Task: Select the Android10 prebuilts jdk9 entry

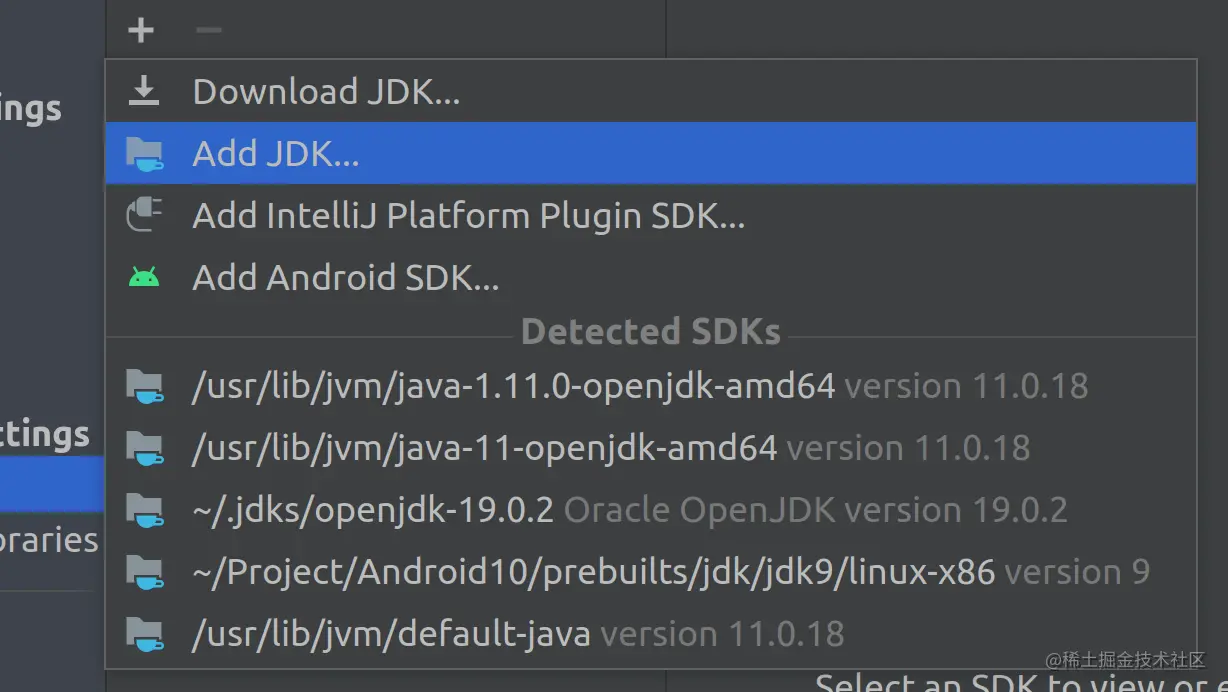Action: 651,572
